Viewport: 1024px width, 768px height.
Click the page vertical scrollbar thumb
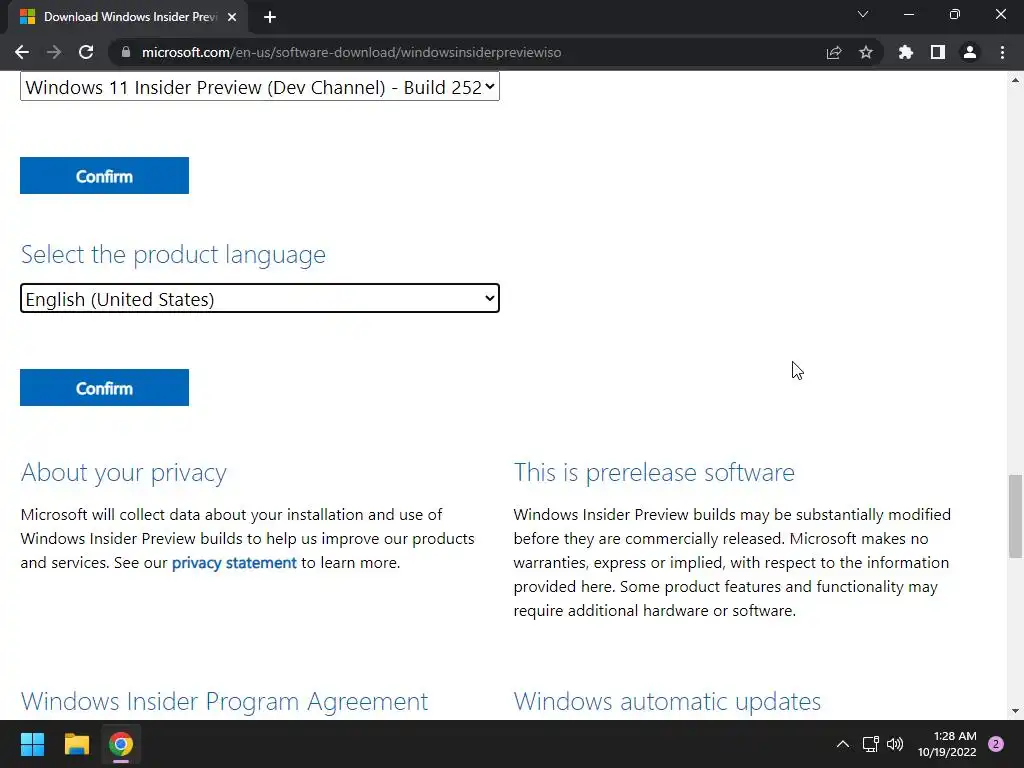click(x=1015, y=516)
